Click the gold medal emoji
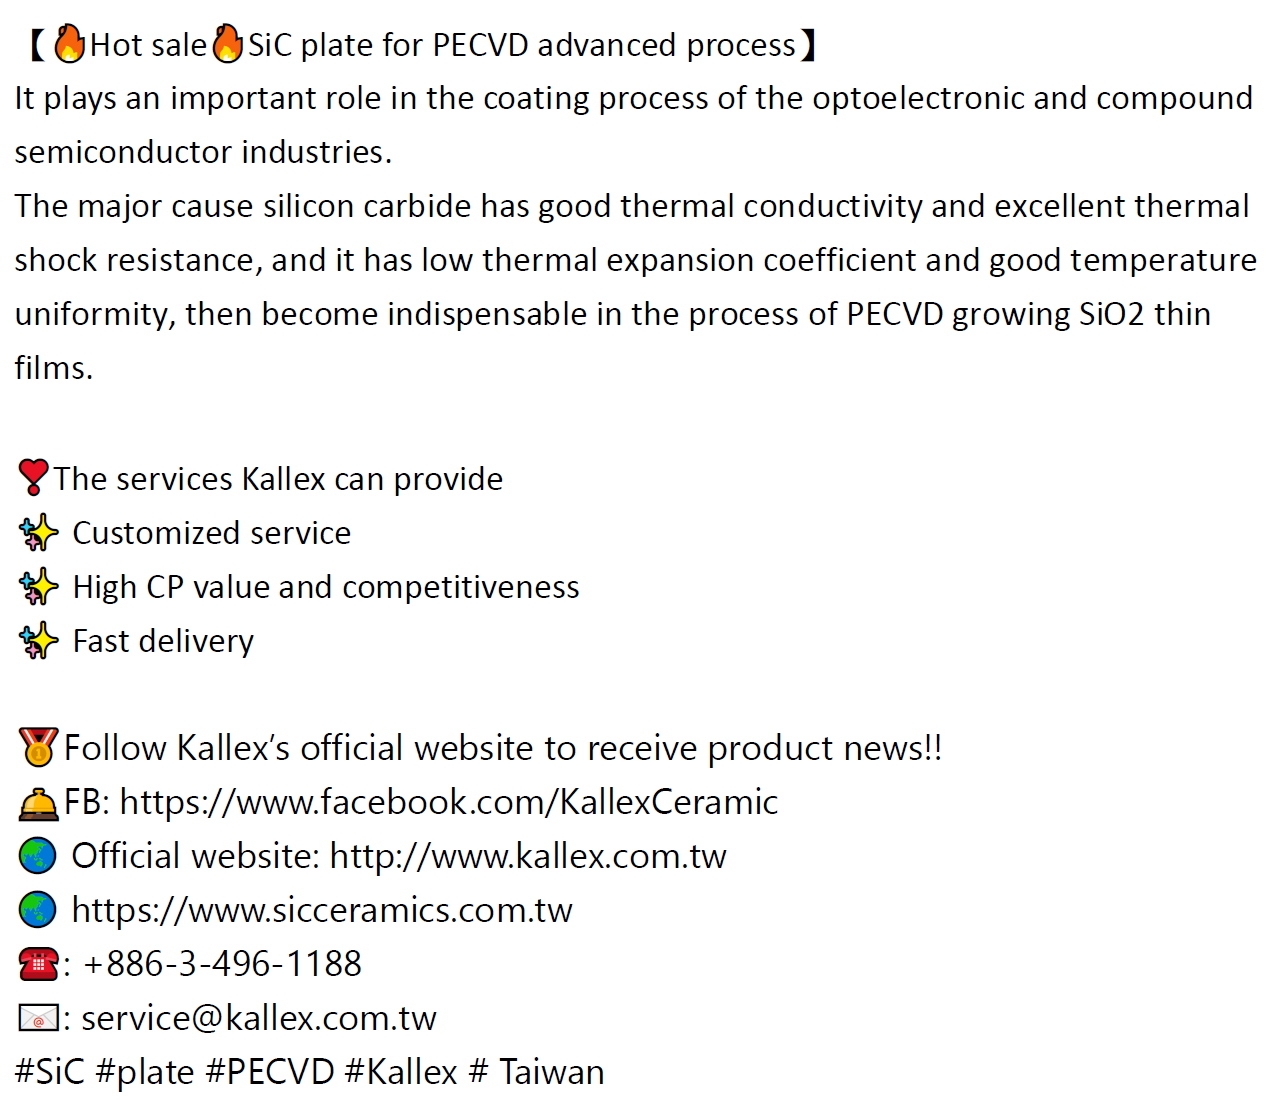Viewport: 1279px width, 1111px height. pos(38,747)
